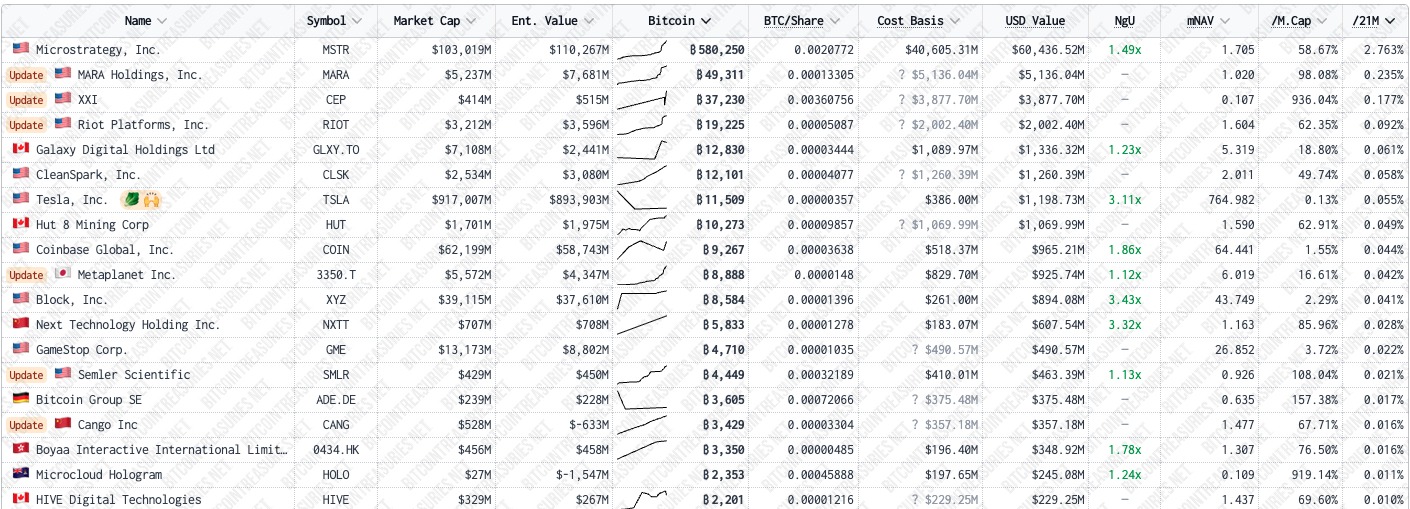
Task: Sort by the Ent. Value column header
Action: tap(552, 20)
